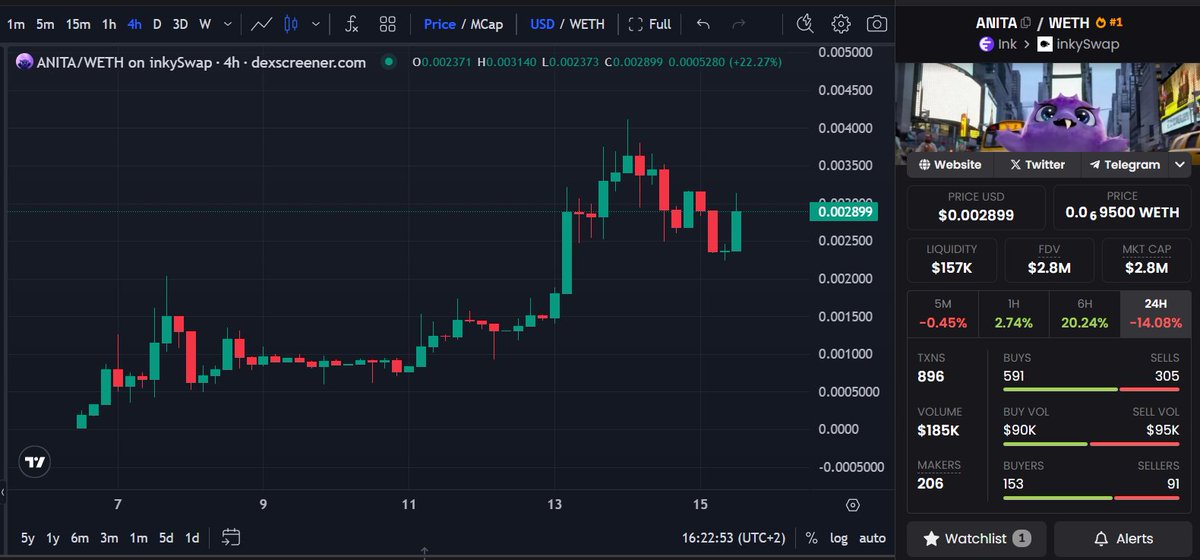Set date range to 1d
The height and width of the screenshot is (560, 1200).
pos(192,538)
